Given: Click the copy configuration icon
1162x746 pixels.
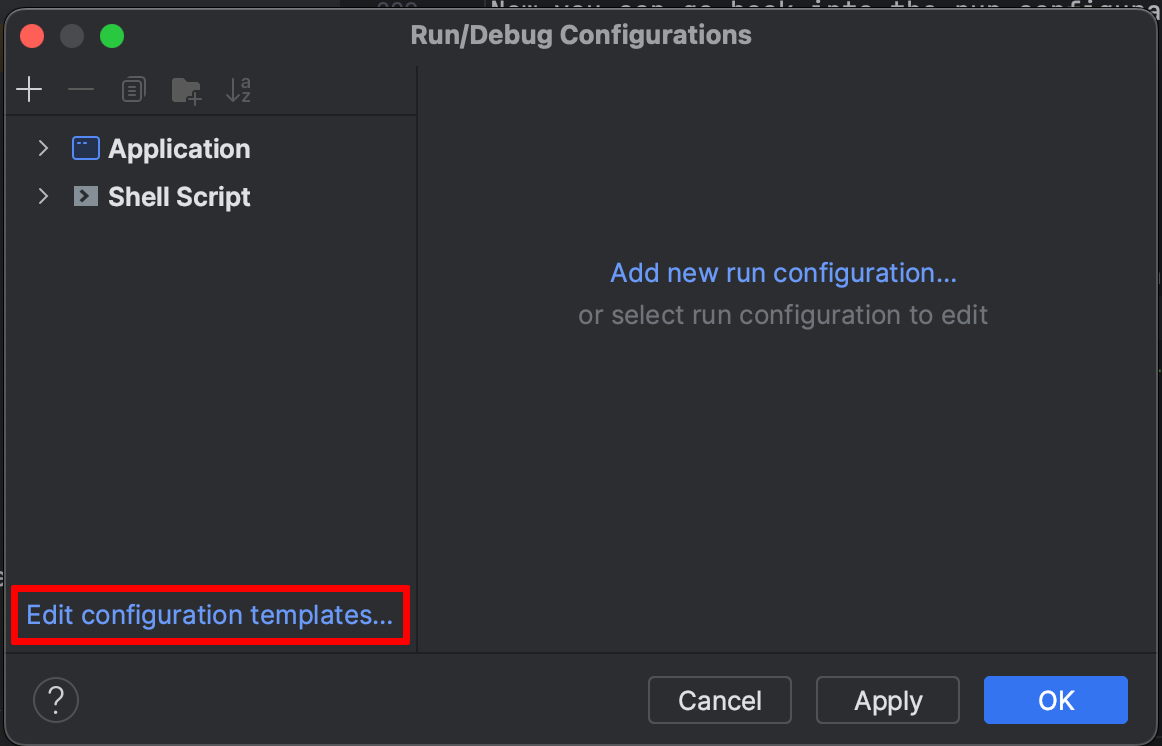Looking at the screenshot, I should pos(133,90).
